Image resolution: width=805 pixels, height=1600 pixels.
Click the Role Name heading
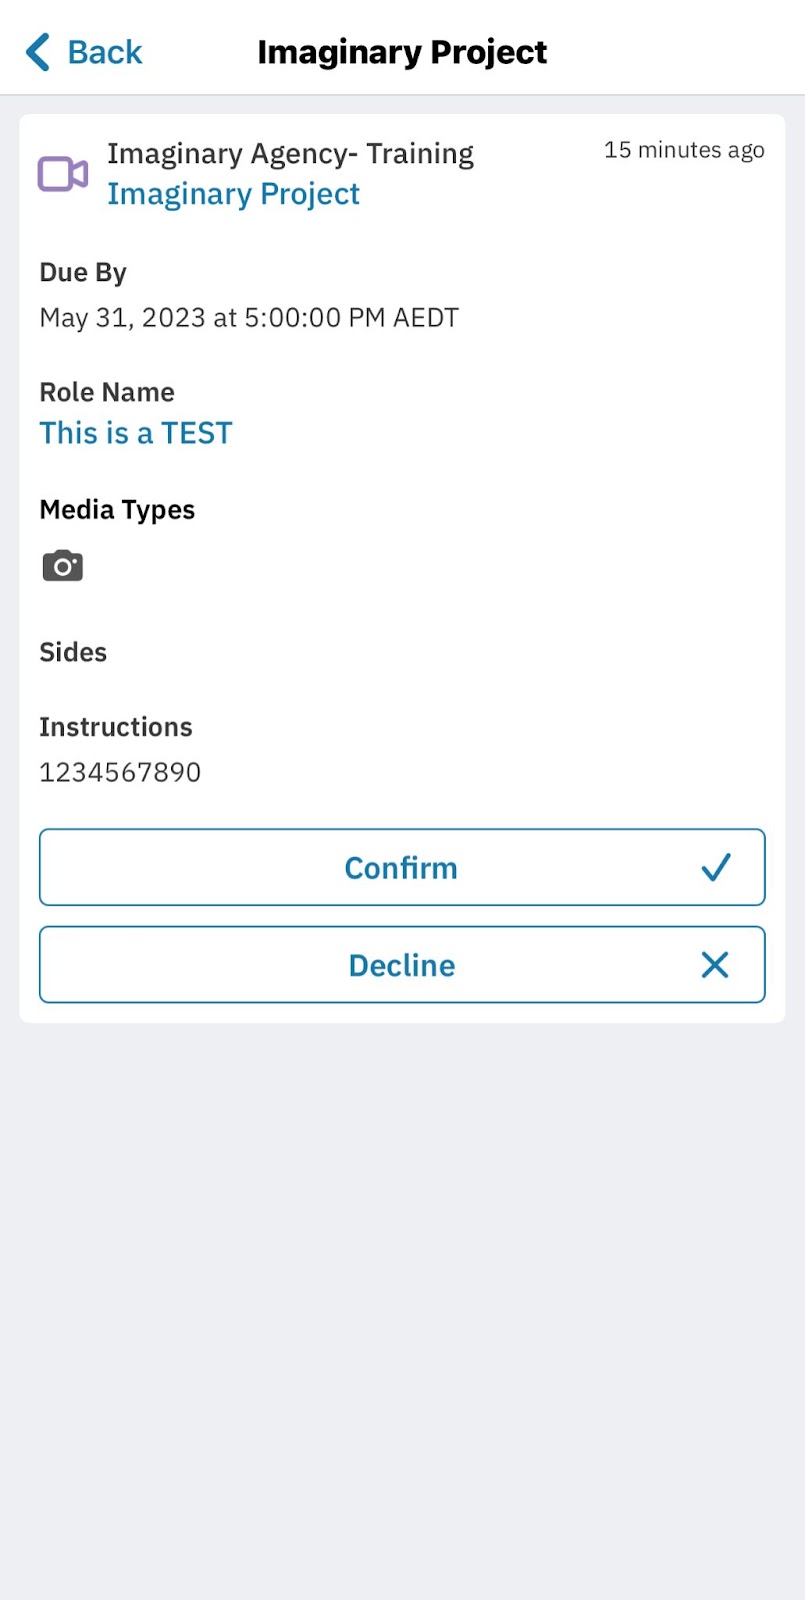tap(107, 392)
